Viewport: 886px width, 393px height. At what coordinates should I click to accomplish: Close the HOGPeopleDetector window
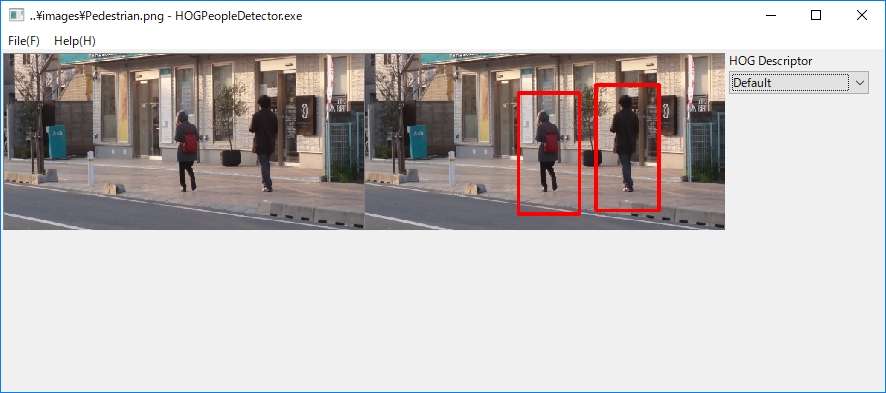coord(862,15)
